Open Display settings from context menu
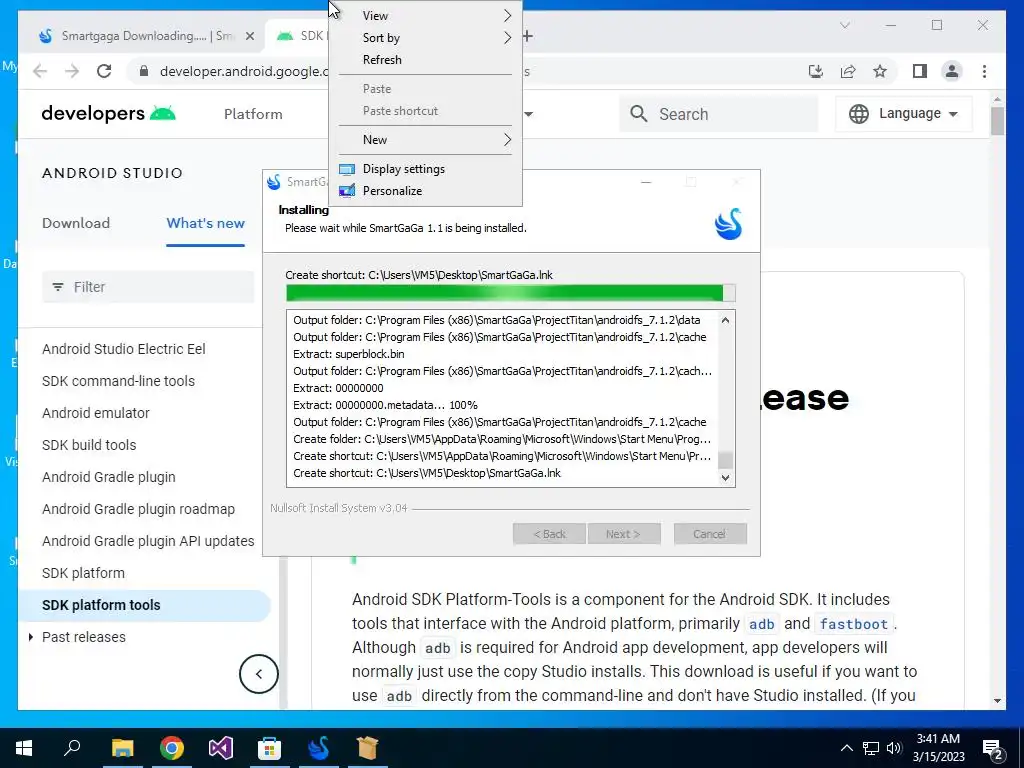 click(x=425, y=169)
